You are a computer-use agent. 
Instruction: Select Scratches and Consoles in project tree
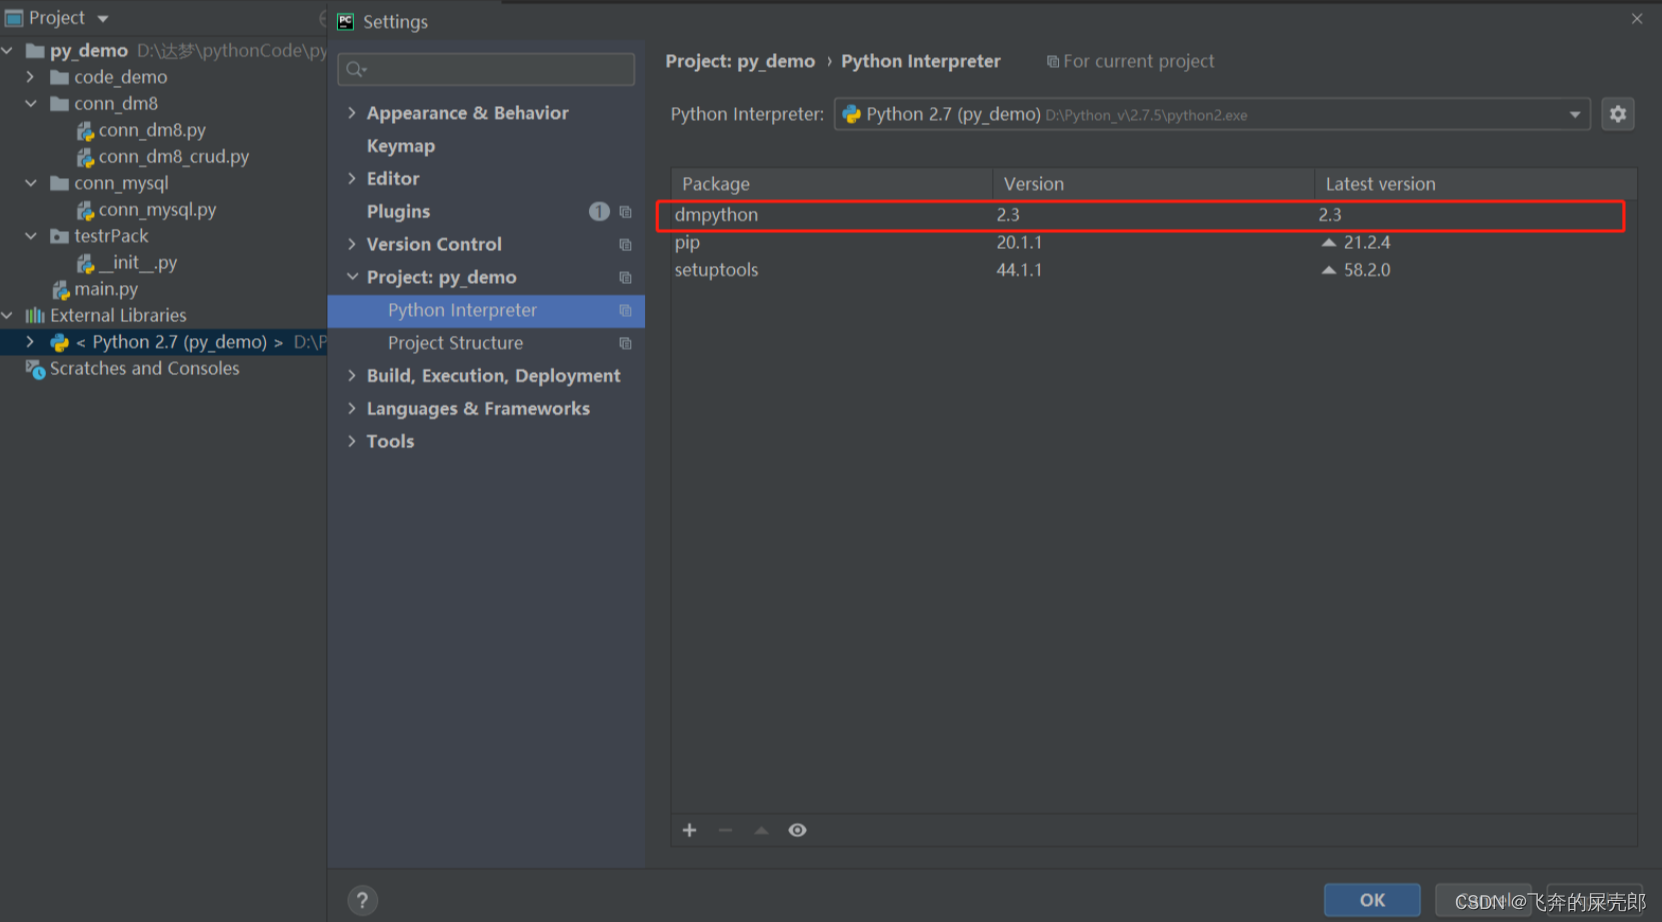[x=145, y=368]
